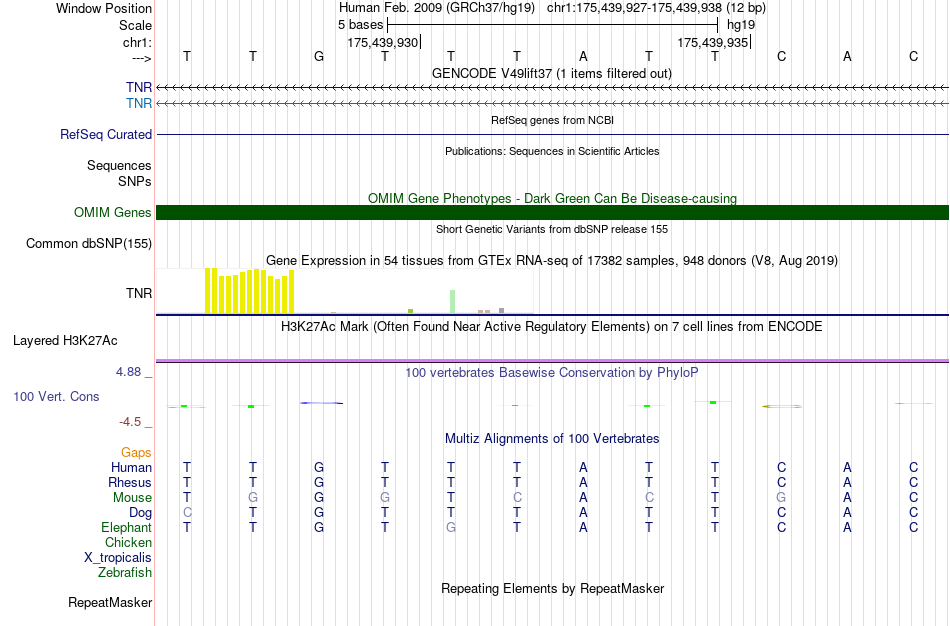The image size is (950, 626).
Task: Click the -4.5 lower conservation scale value
Action: click(130, 422)
